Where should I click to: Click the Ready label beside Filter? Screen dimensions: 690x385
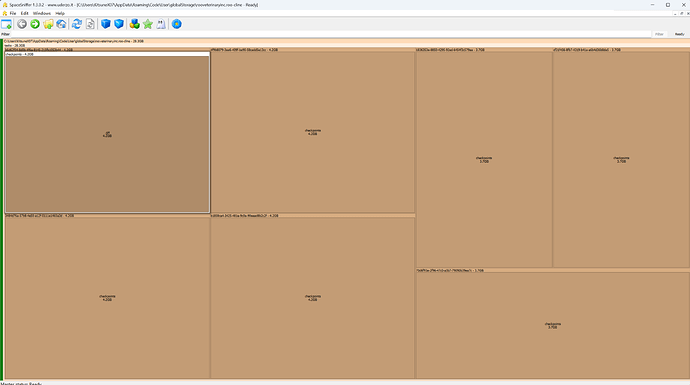679,34
